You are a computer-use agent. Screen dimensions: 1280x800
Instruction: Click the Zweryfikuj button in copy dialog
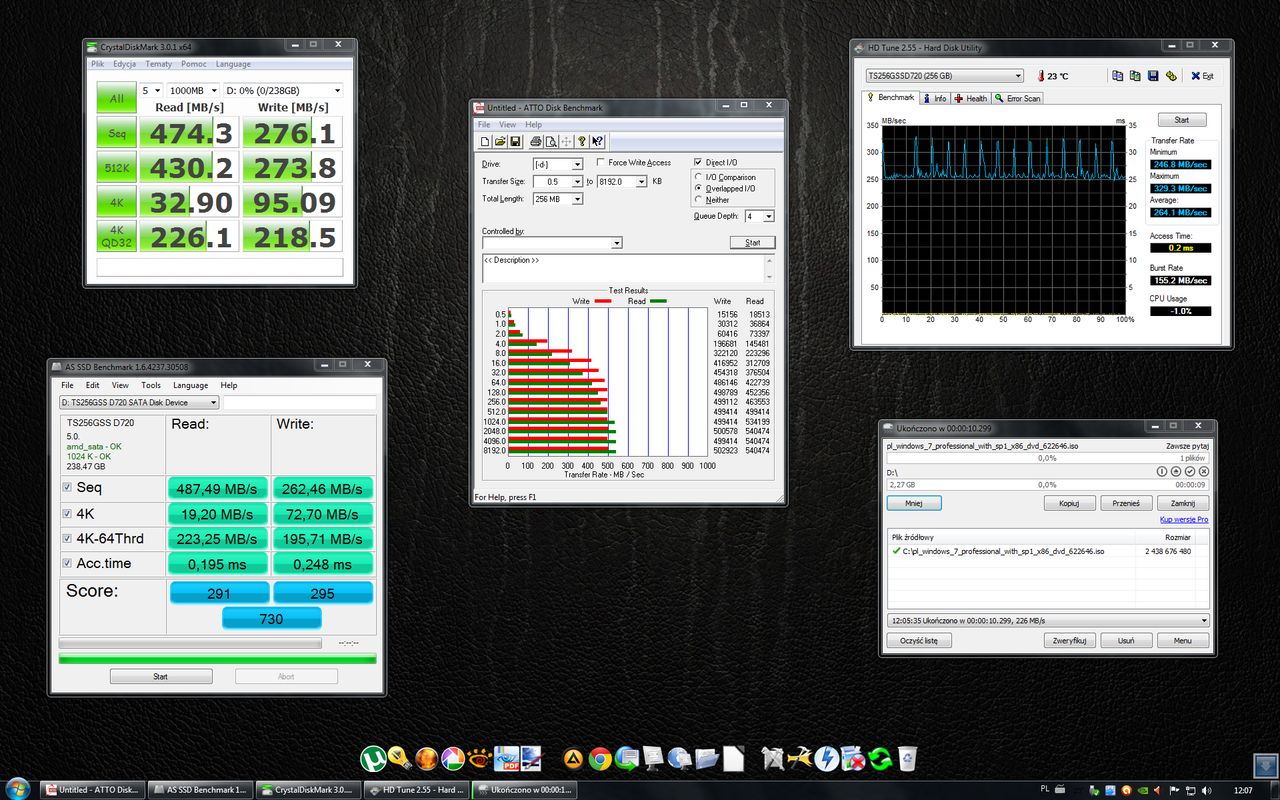click(1070, 640)
